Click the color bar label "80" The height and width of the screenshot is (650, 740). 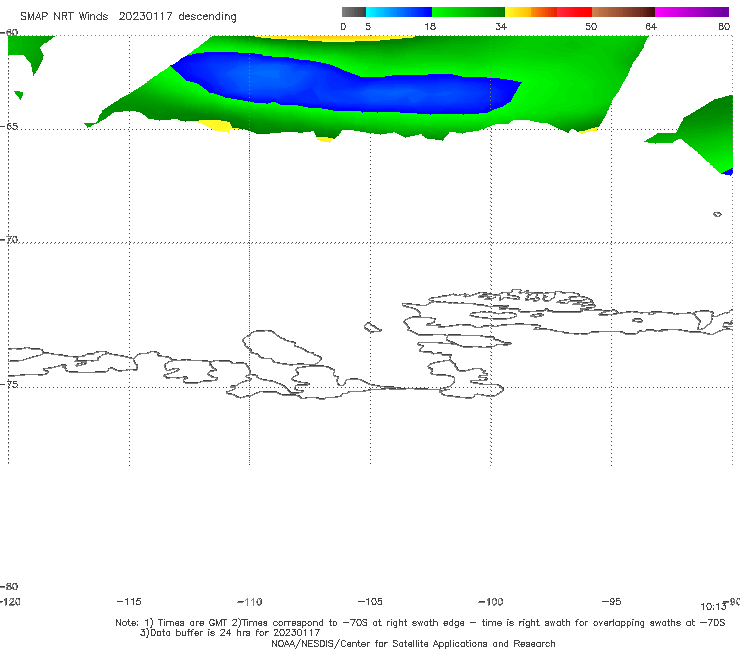click(x=724, y=26)
